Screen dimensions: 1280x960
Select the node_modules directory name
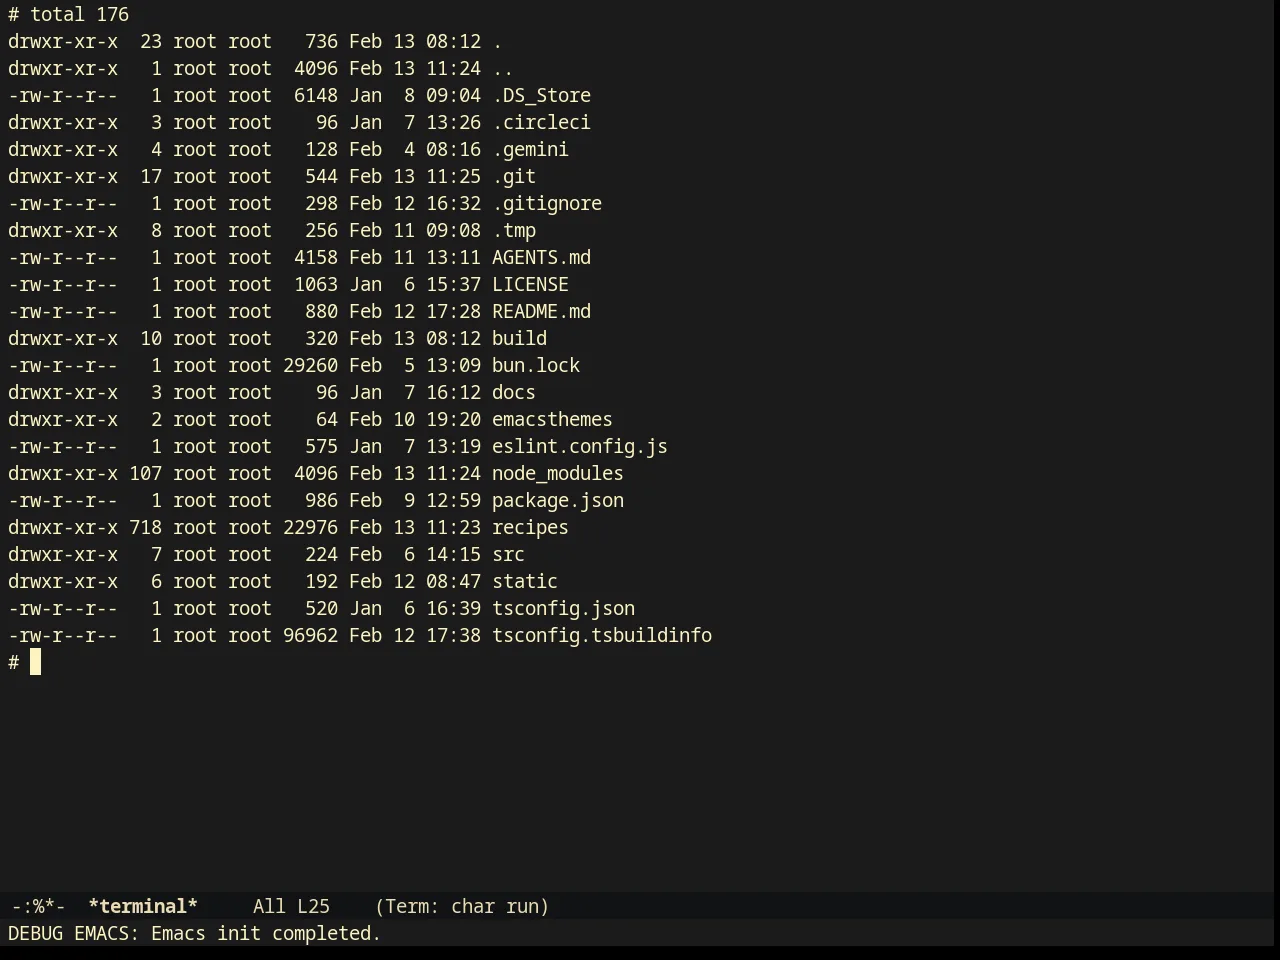coord(558,473)
